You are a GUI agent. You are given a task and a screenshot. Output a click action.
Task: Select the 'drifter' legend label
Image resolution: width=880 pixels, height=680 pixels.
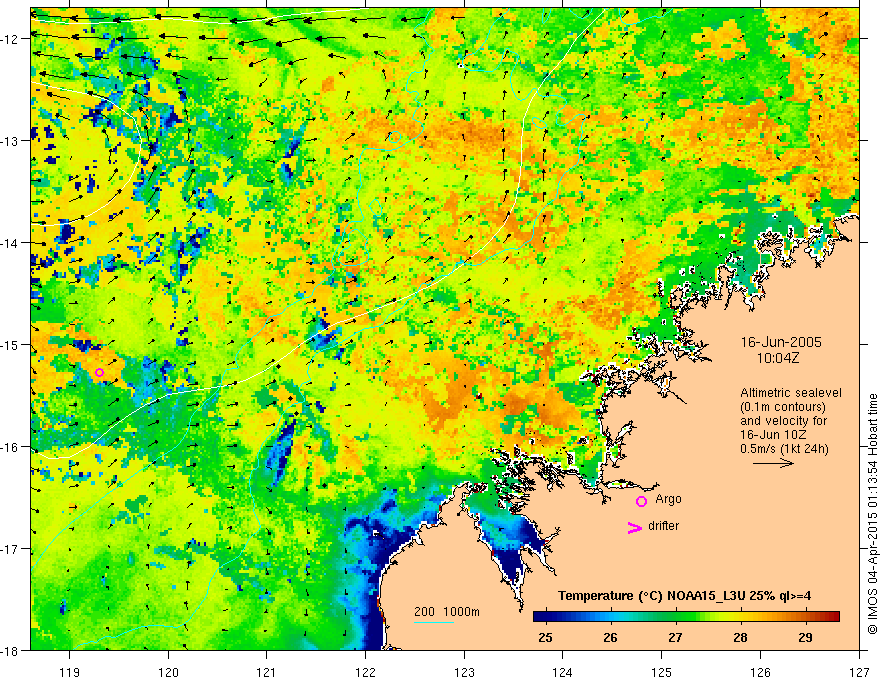[663, 526]
